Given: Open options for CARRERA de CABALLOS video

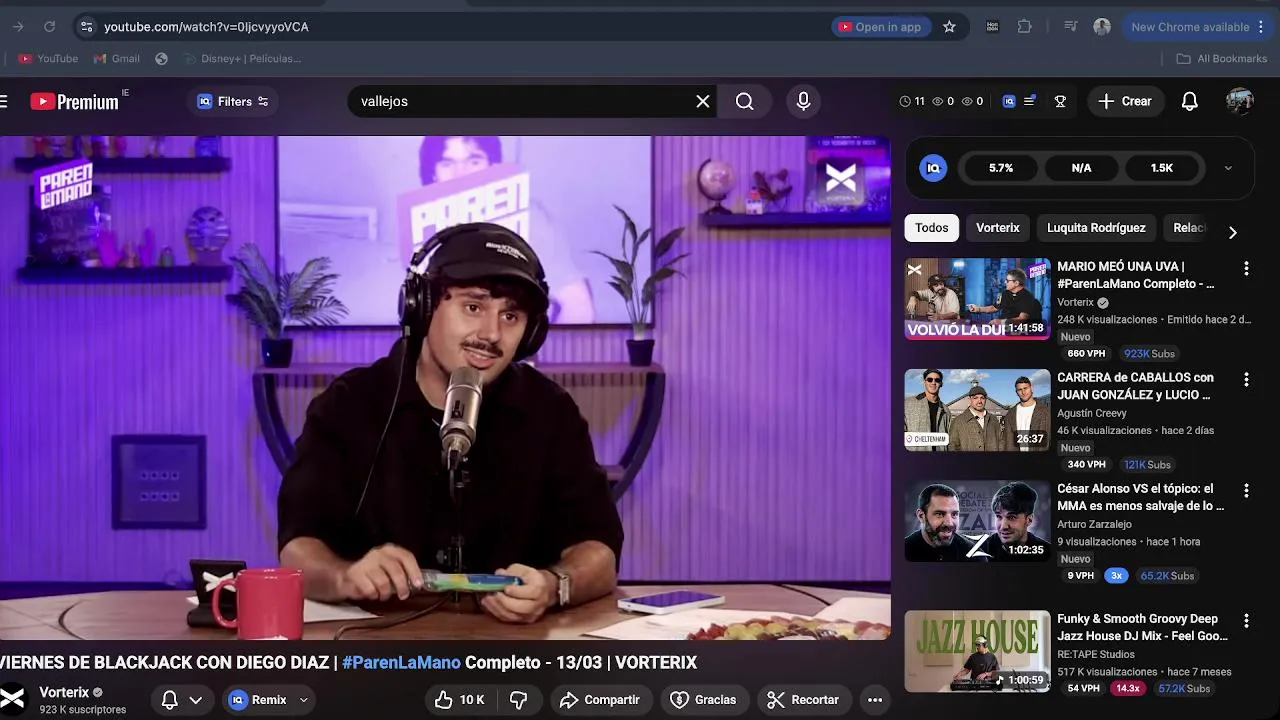Looking at the screenshot, I should tap(1246, 379).
